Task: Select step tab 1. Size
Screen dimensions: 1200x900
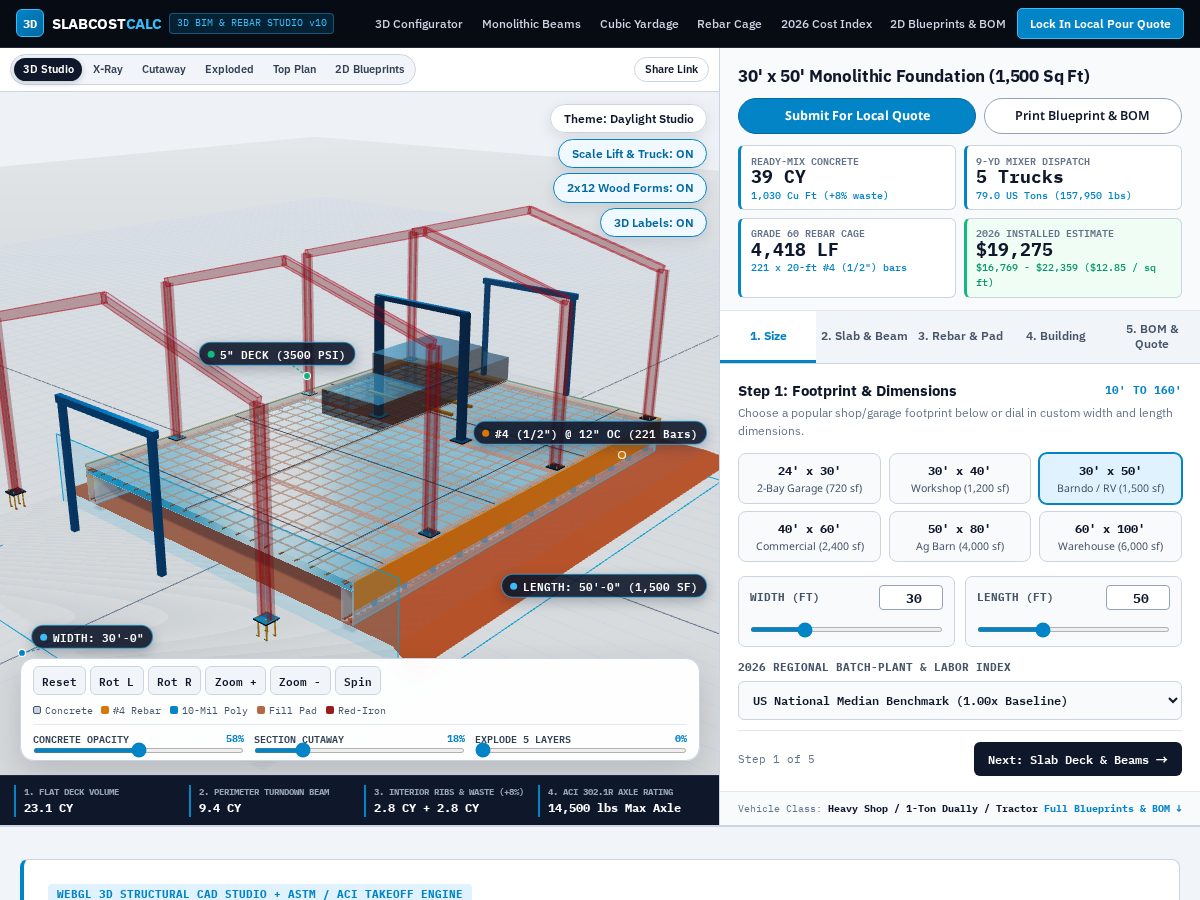Action: [768, 336]
